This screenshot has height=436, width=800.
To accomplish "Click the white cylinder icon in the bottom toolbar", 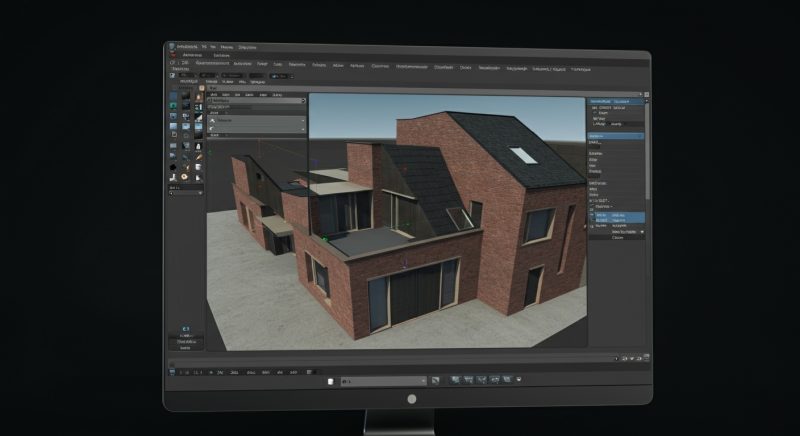I will tap(331, 381).
